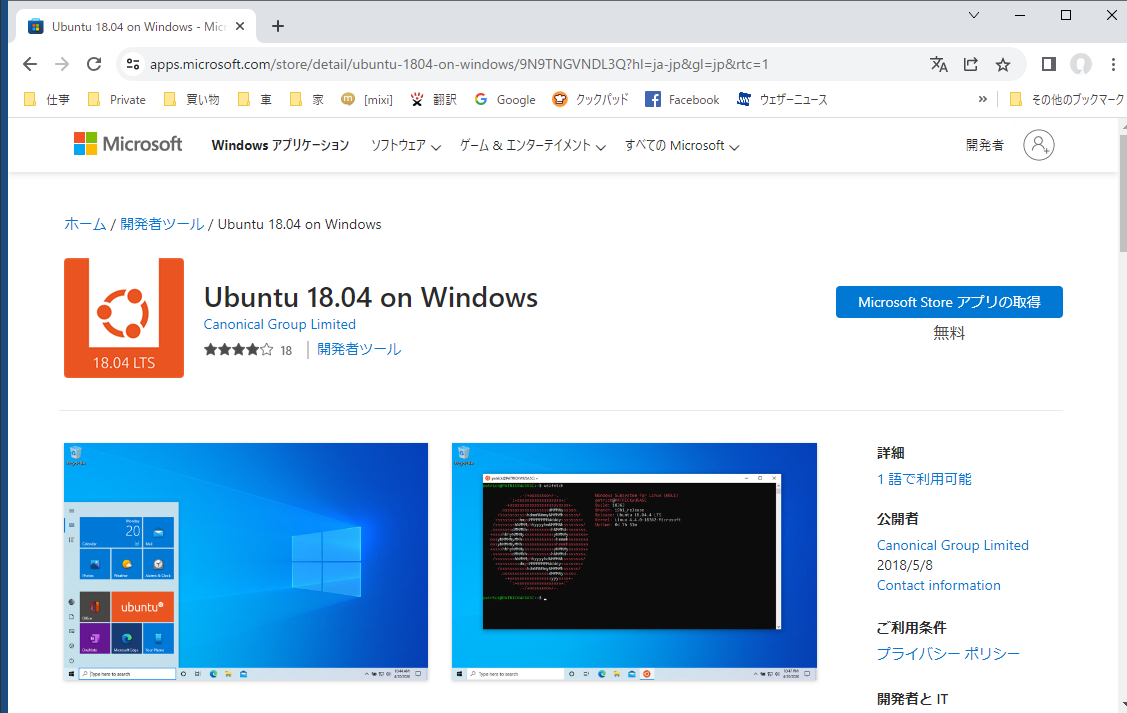Click the Ubuntu 18.04 LTS app icon

pyautogui.click(x=124, y=318)
